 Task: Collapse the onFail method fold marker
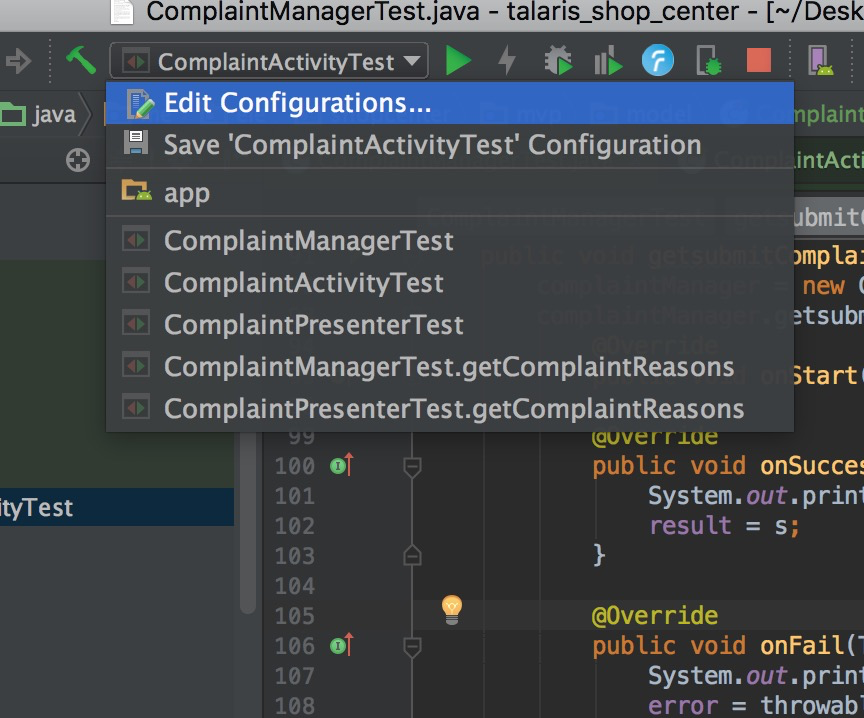click(412, 647)
